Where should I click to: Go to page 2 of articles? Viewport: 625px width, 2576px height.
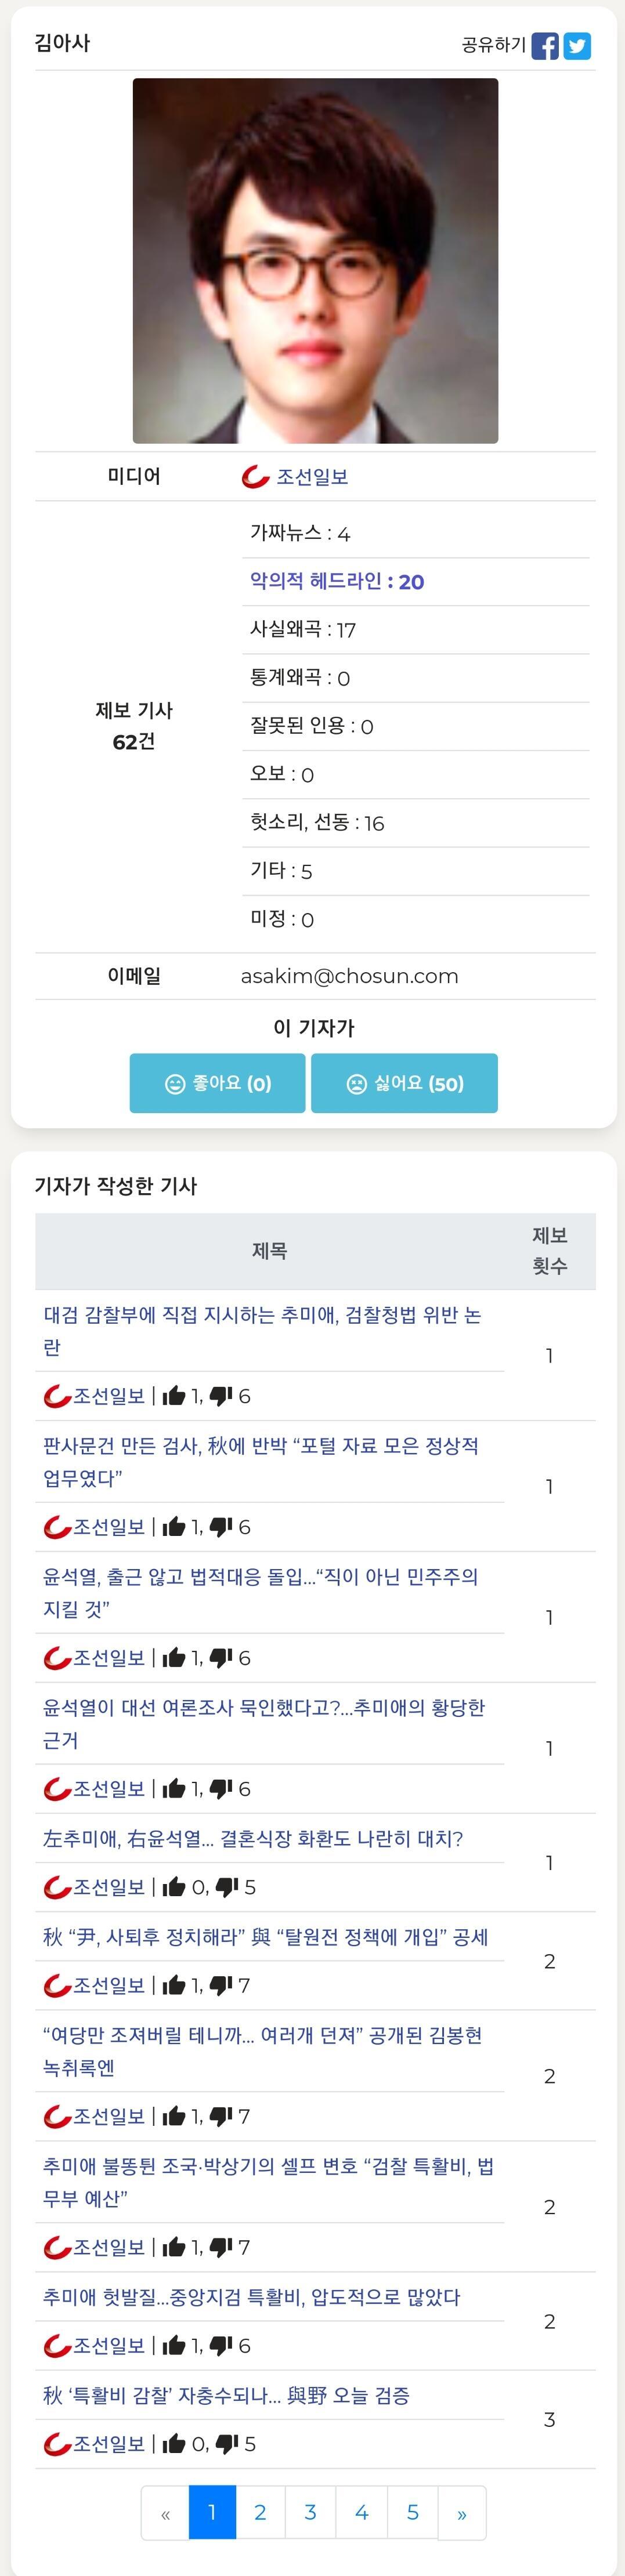(x=260, y=2512)
